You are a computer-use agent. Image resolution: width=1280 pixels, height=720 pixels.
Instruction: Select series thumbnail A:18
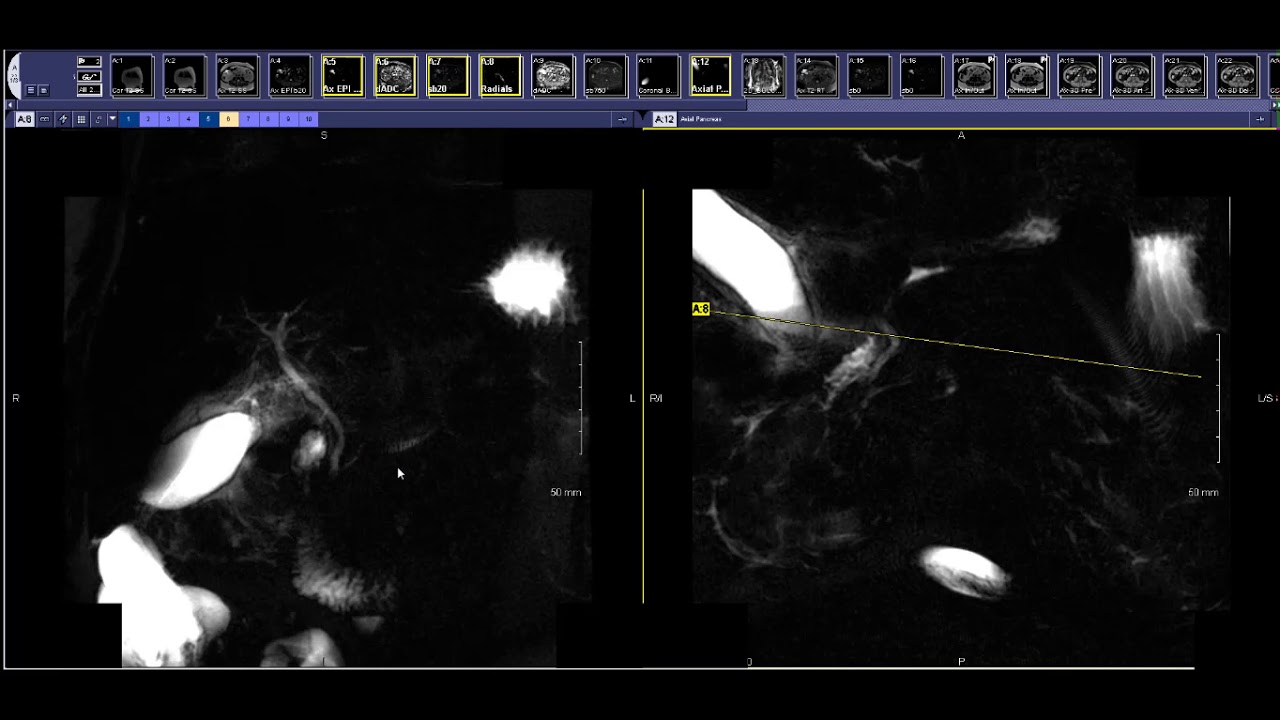point(1027,76)
